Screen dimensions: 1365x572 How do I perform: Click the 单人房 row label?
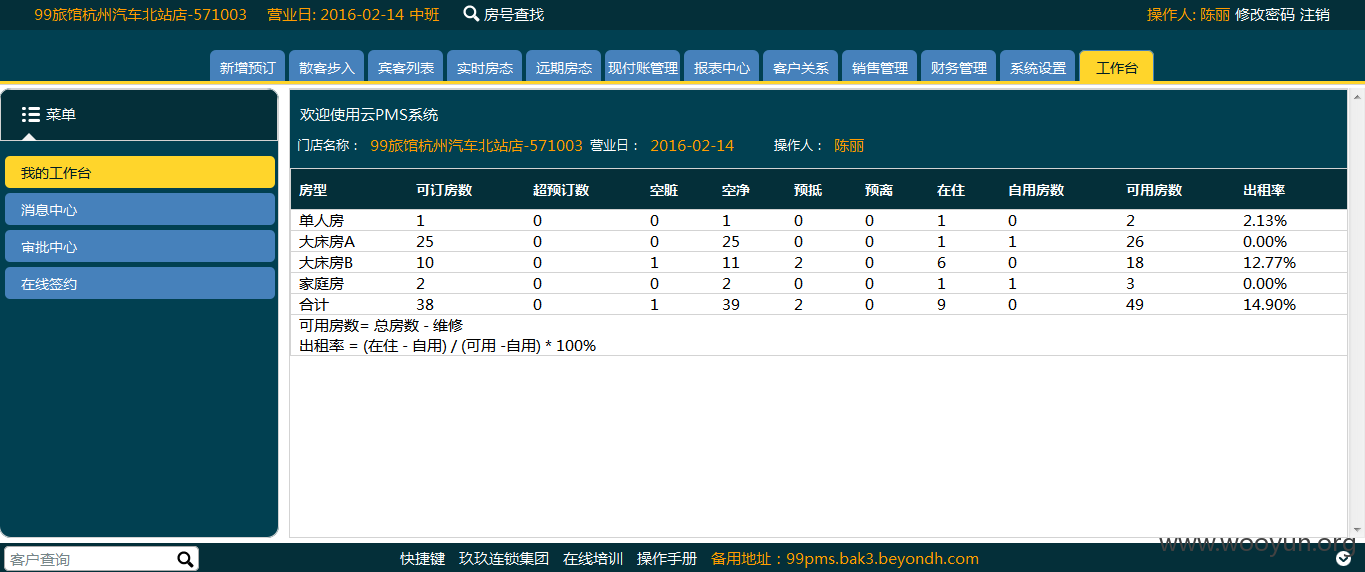[321, 220]
